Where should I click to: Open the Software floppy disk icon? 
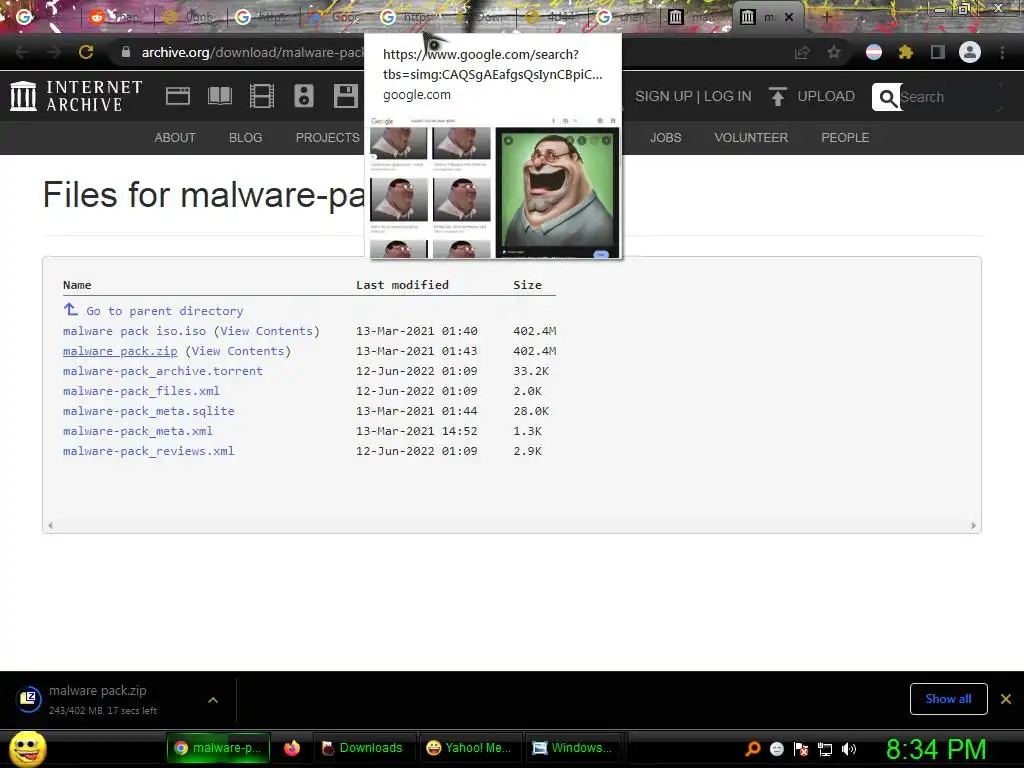point(345,96)
